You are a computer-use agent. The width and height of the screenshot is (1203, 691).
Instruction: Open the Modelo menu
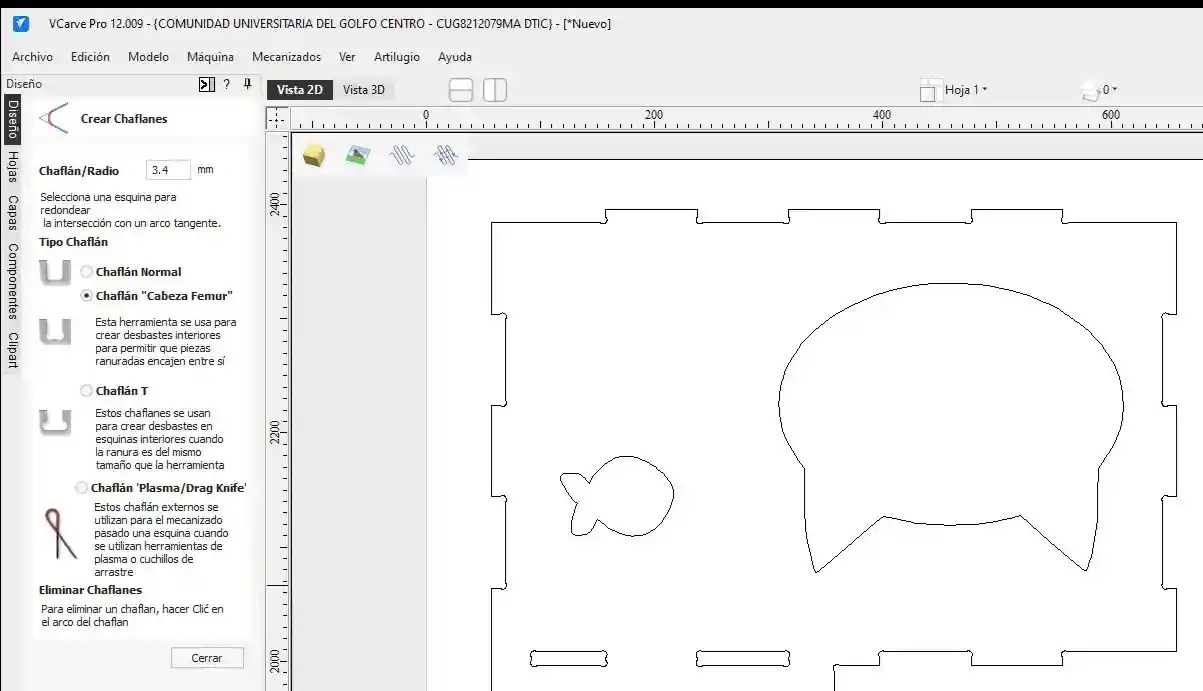coord(149,57)
